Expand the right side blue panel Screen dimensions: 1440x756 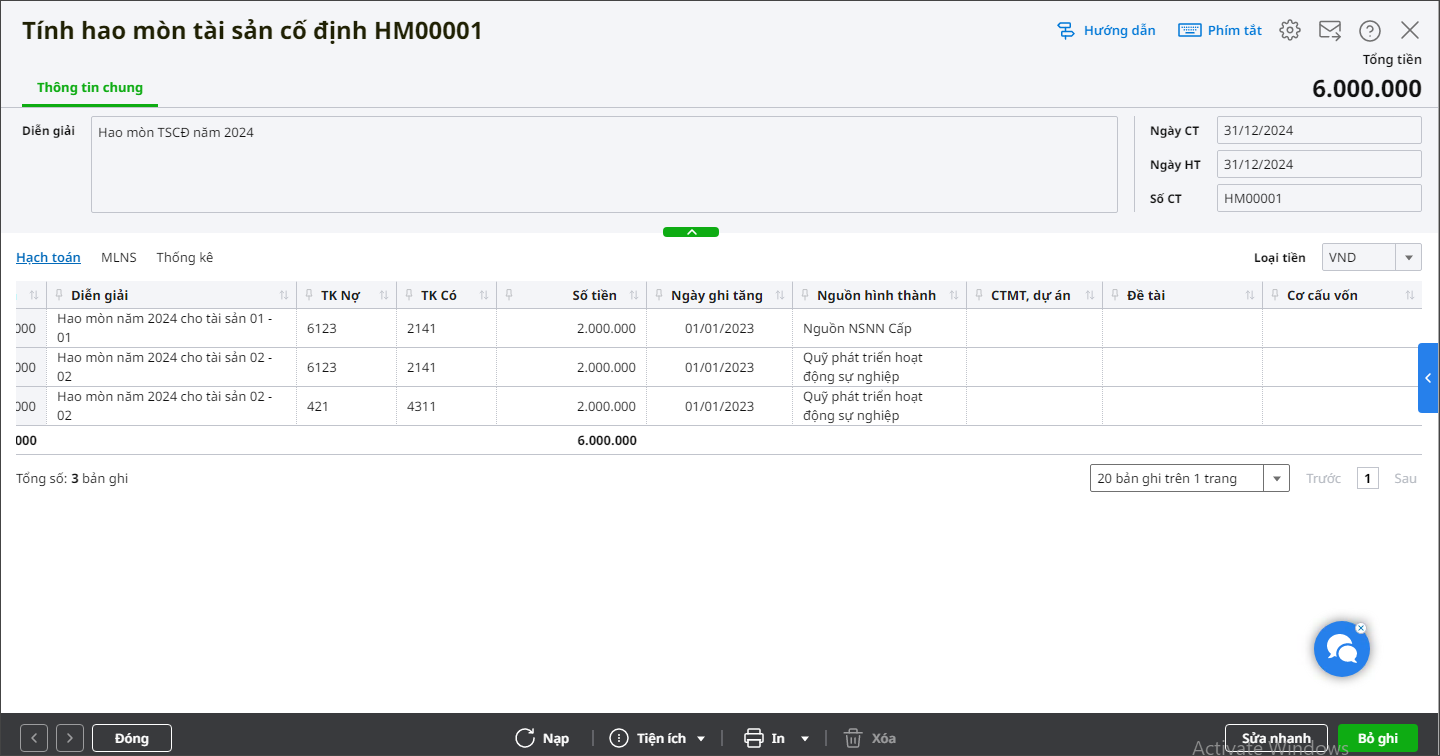(1428, 378)
